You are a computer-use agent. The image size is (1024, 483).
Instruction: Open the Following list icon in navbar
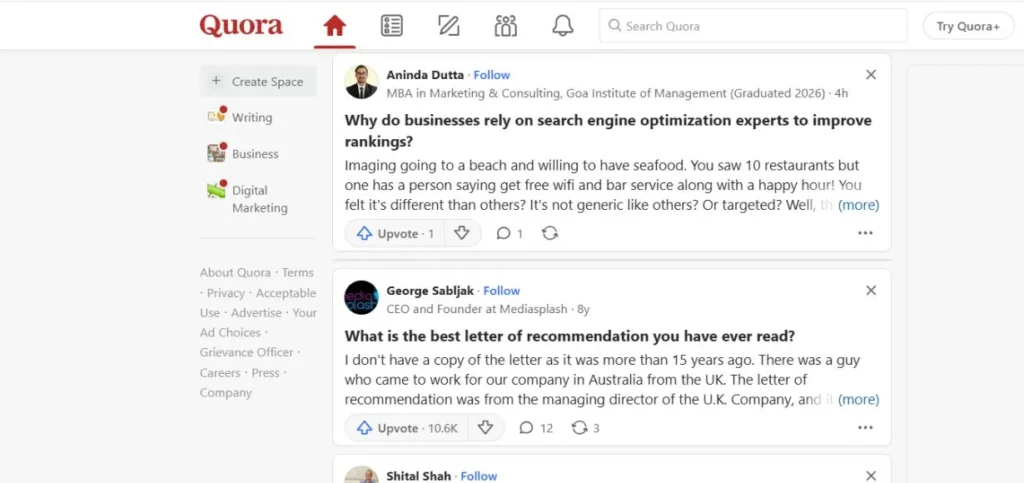tap(392, 26)
